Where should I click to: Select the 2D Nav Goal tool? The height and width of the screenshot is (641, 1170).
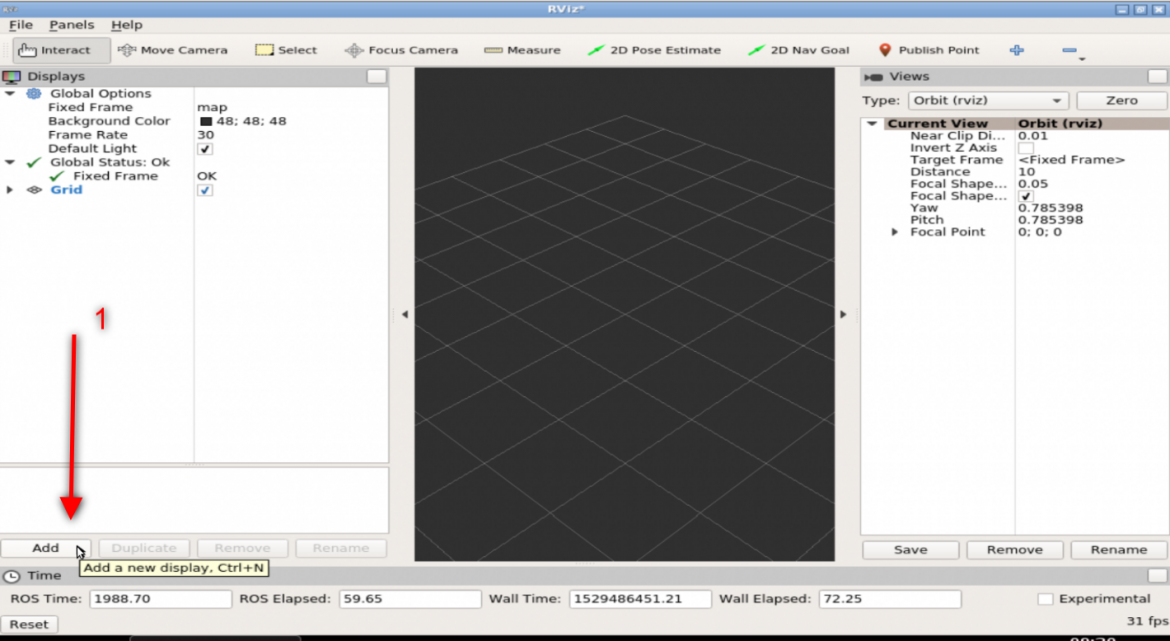798,50
